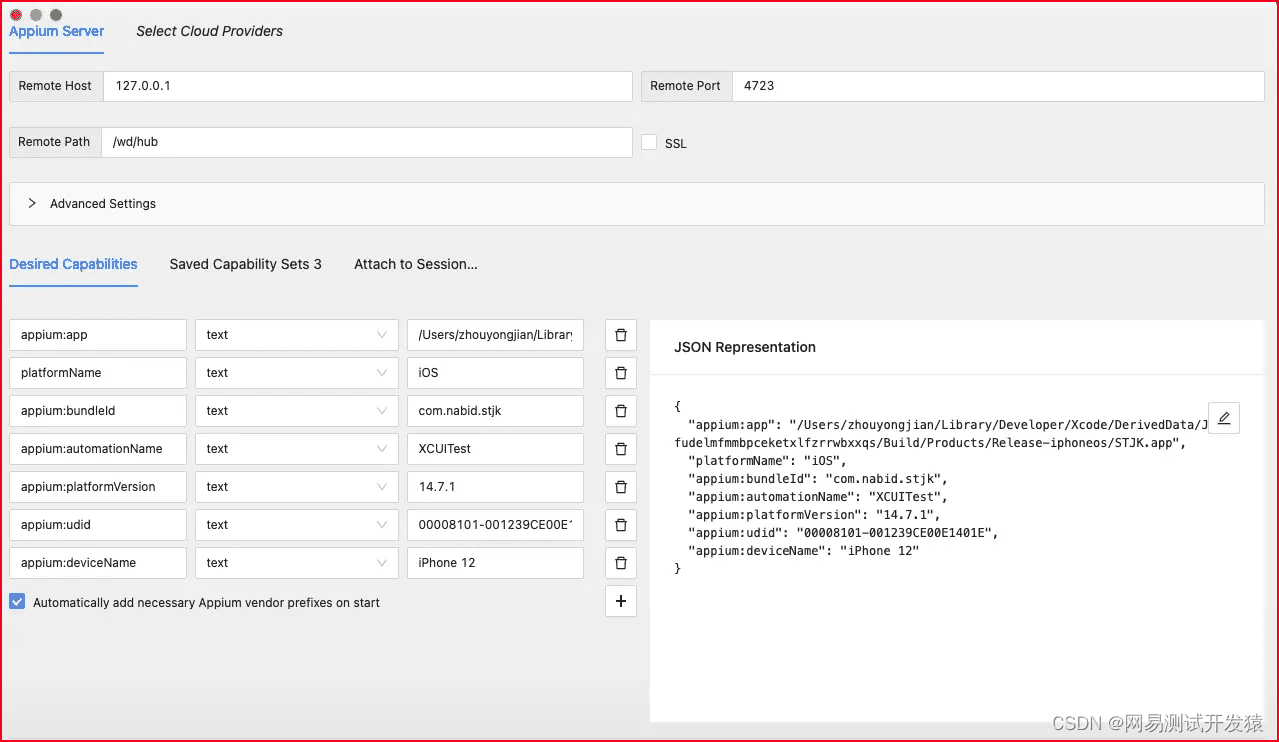Edit the appium:automationName name field

click(98, 449)
